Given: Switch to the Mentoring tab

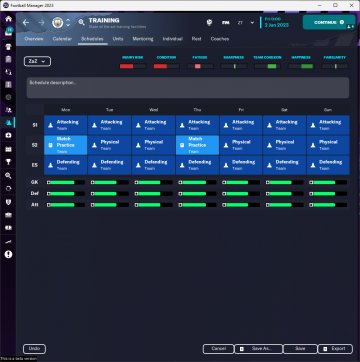Looking at the screenshot, I should coord(143,39).
